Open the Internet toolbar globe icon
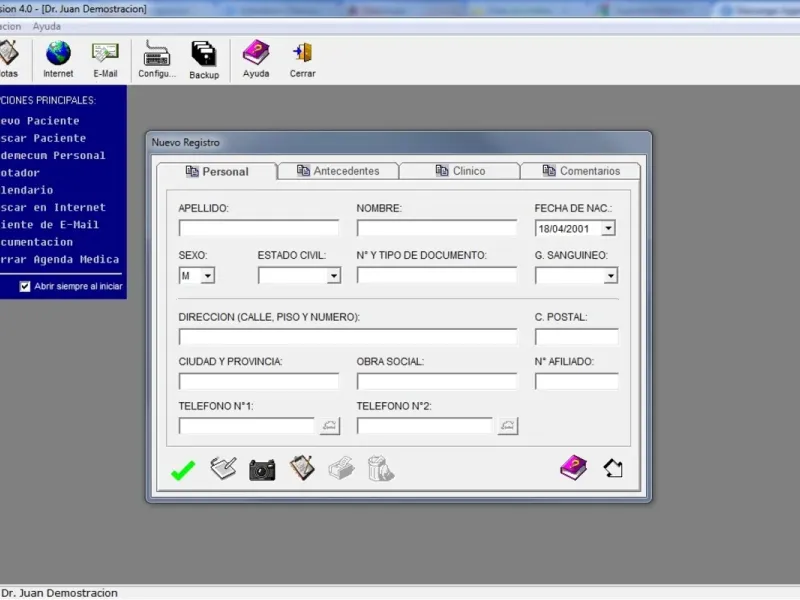This screenshot has width=800, height=600. pyautogui.click(x=58, y=55)
